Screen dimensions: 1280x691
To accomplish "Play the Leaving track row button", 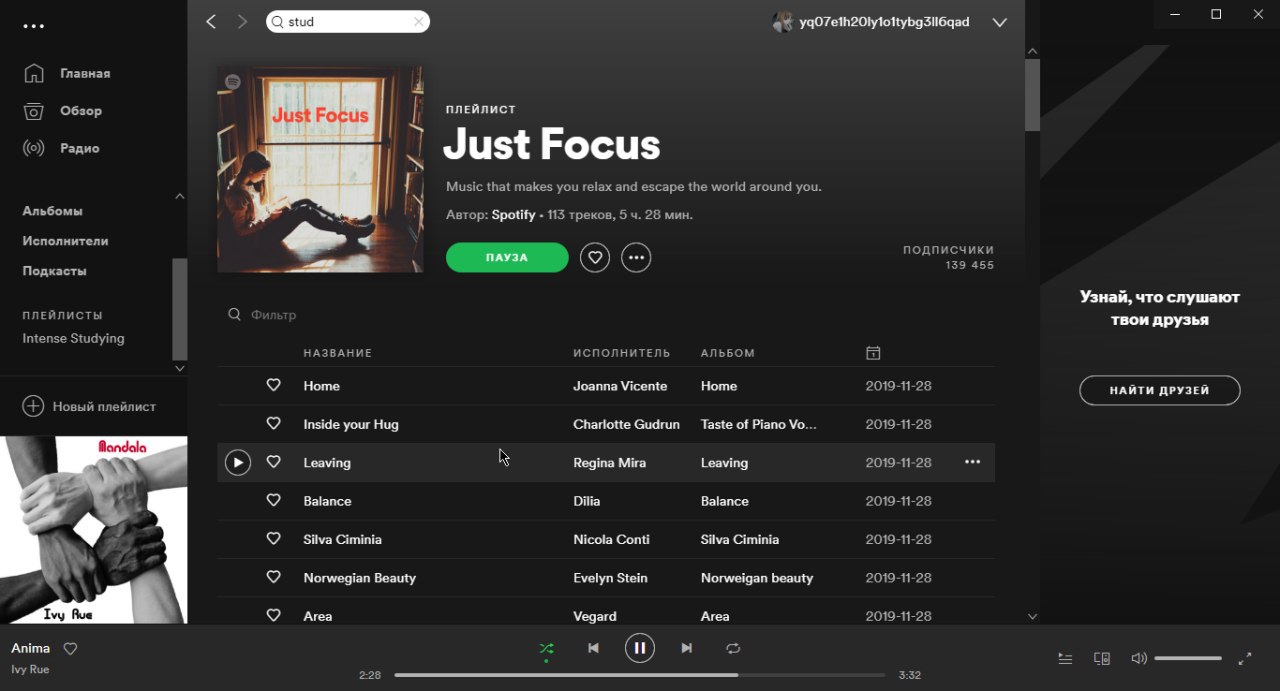I will (238, 463).
